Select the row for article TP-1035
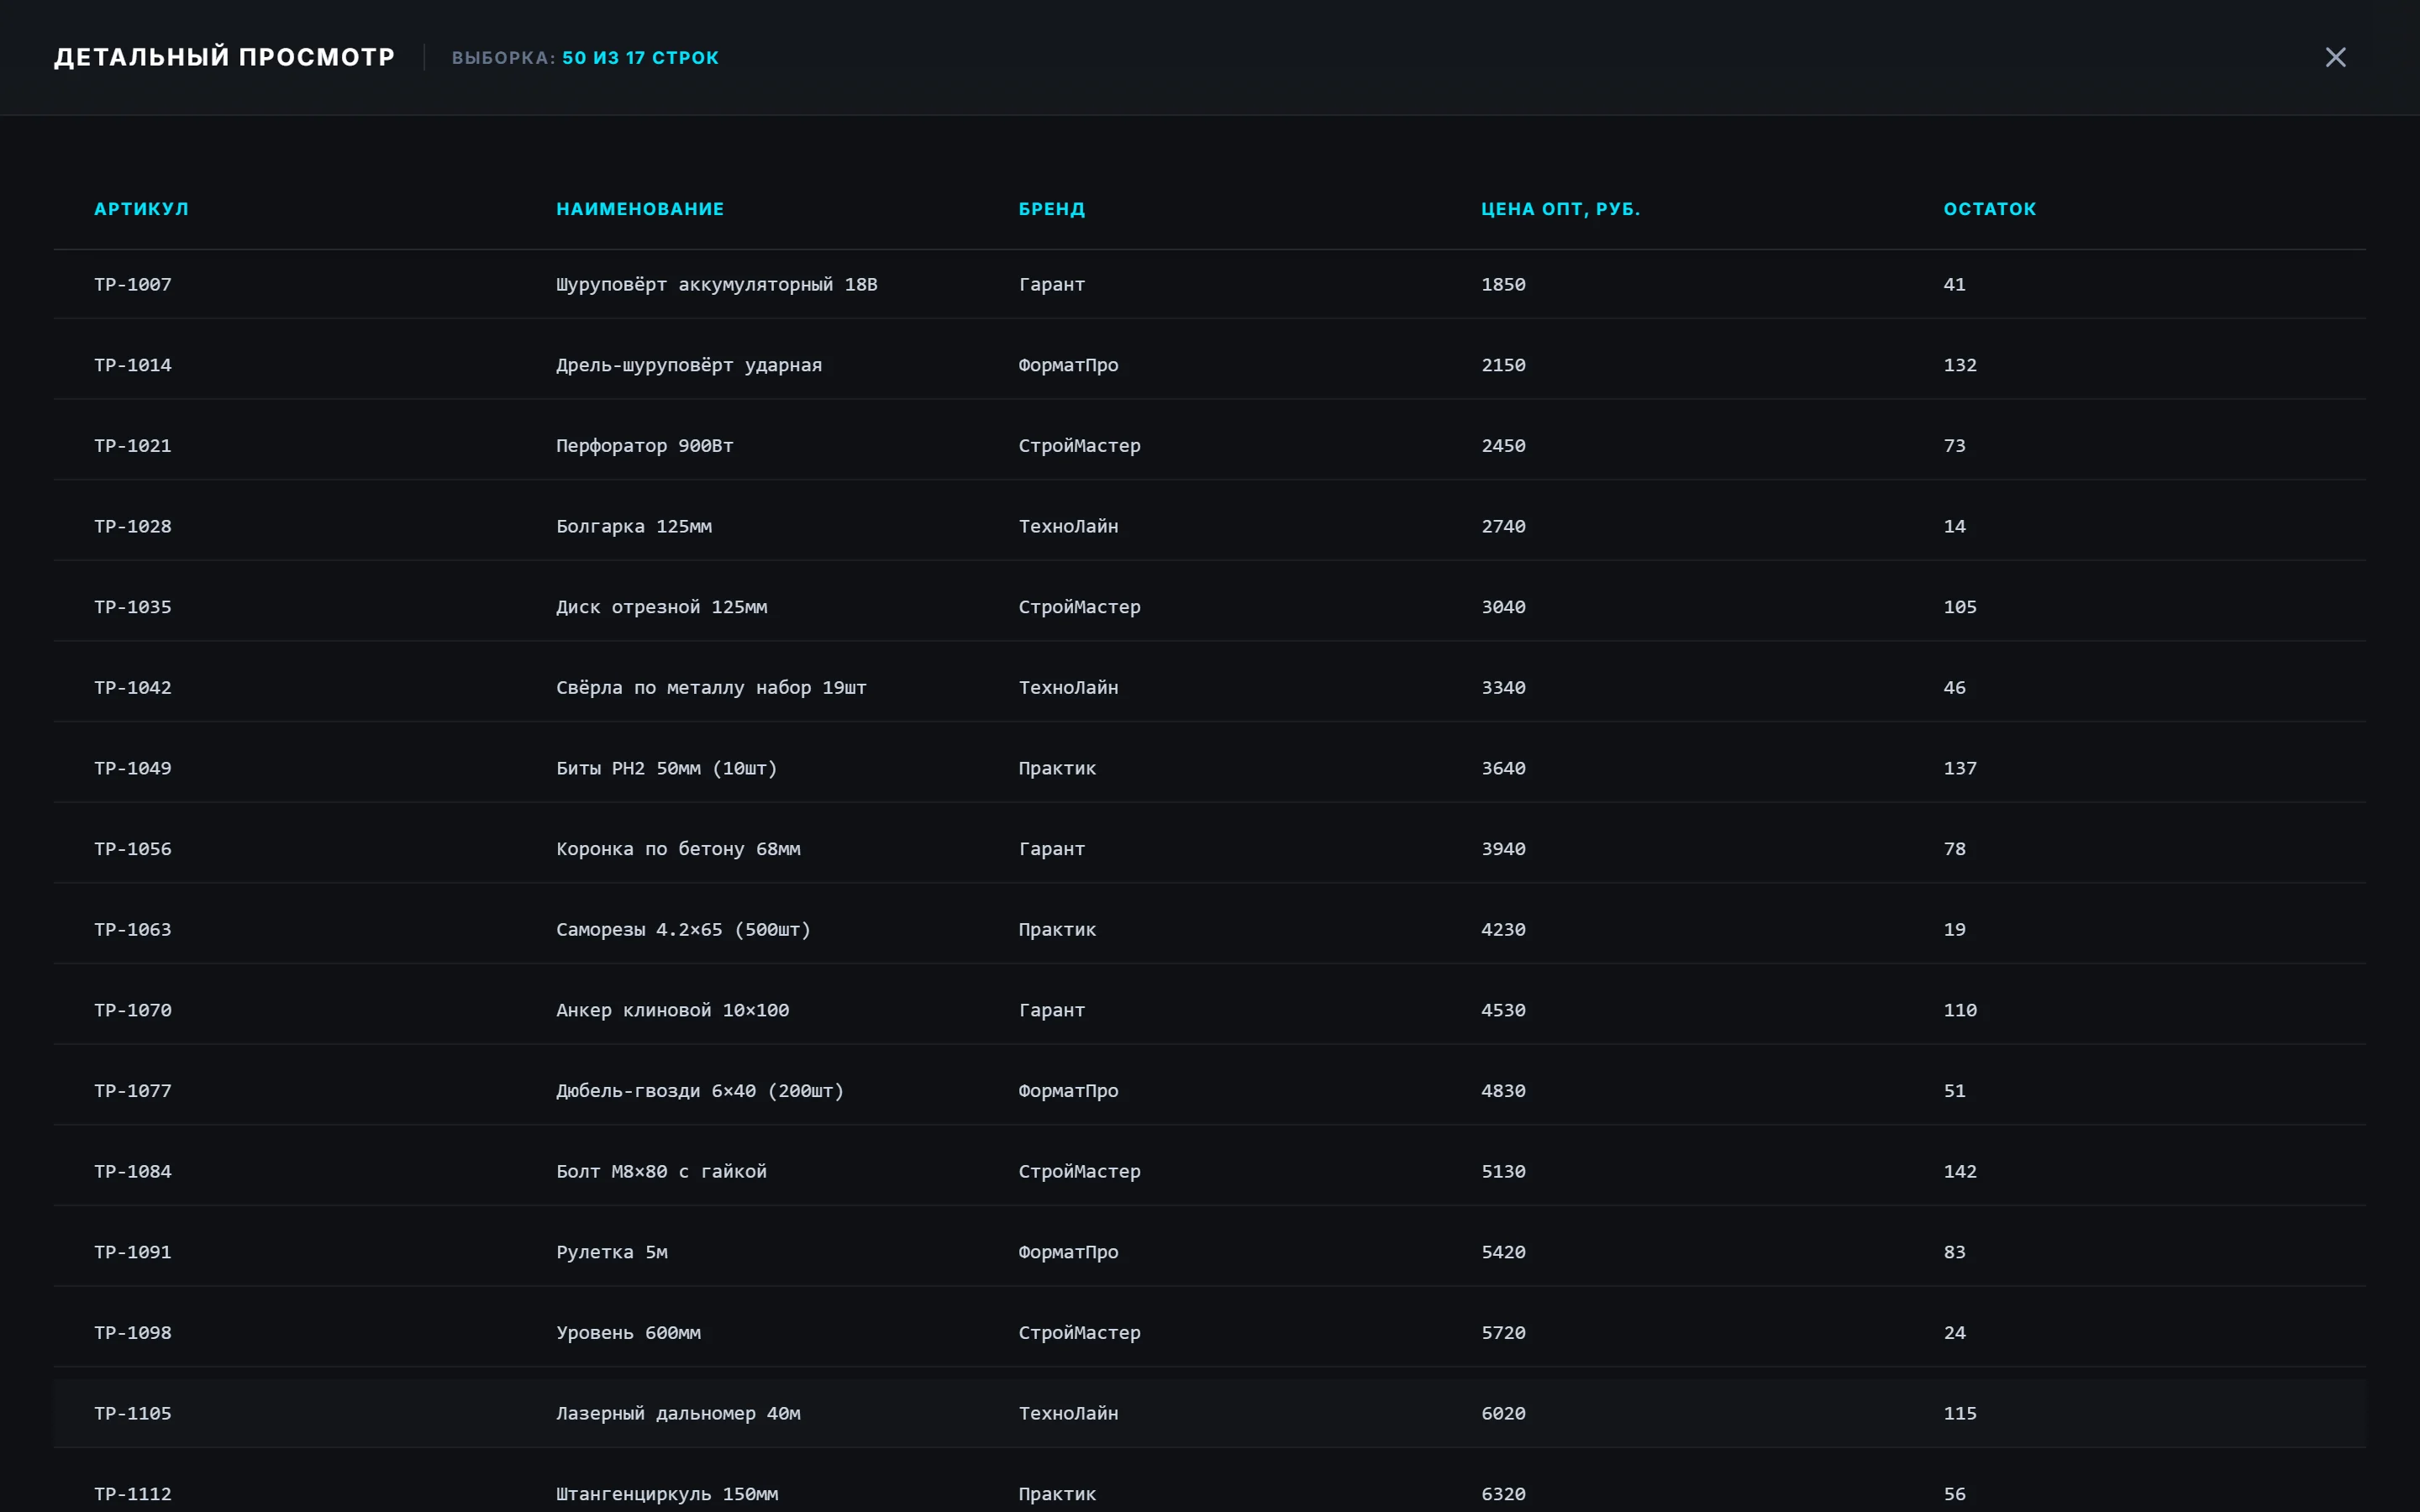Image resolution: width=2420 pixels, height=1512 pixels. click(x=1209, y=607)
